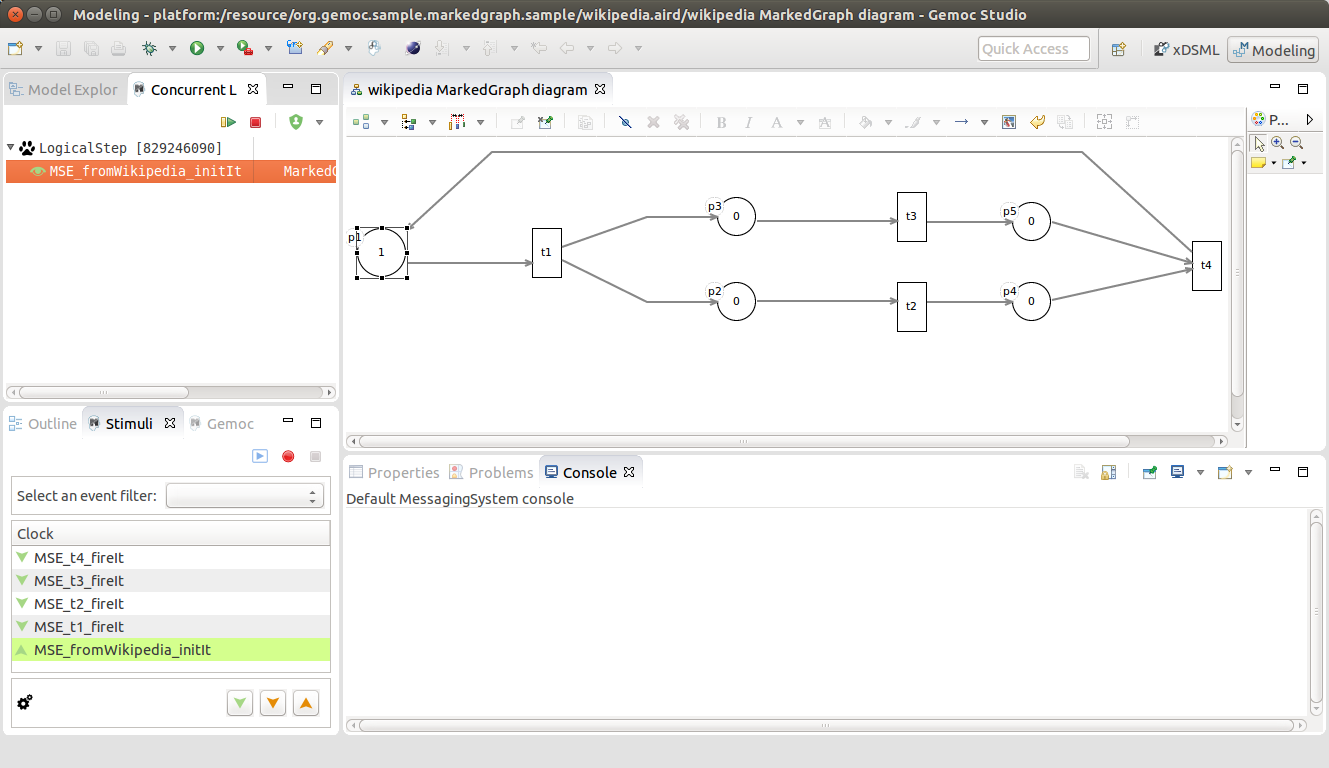Click the red record button in Stimuli panel
Viewport: 1329px width, 768px height.
point(288,456)
